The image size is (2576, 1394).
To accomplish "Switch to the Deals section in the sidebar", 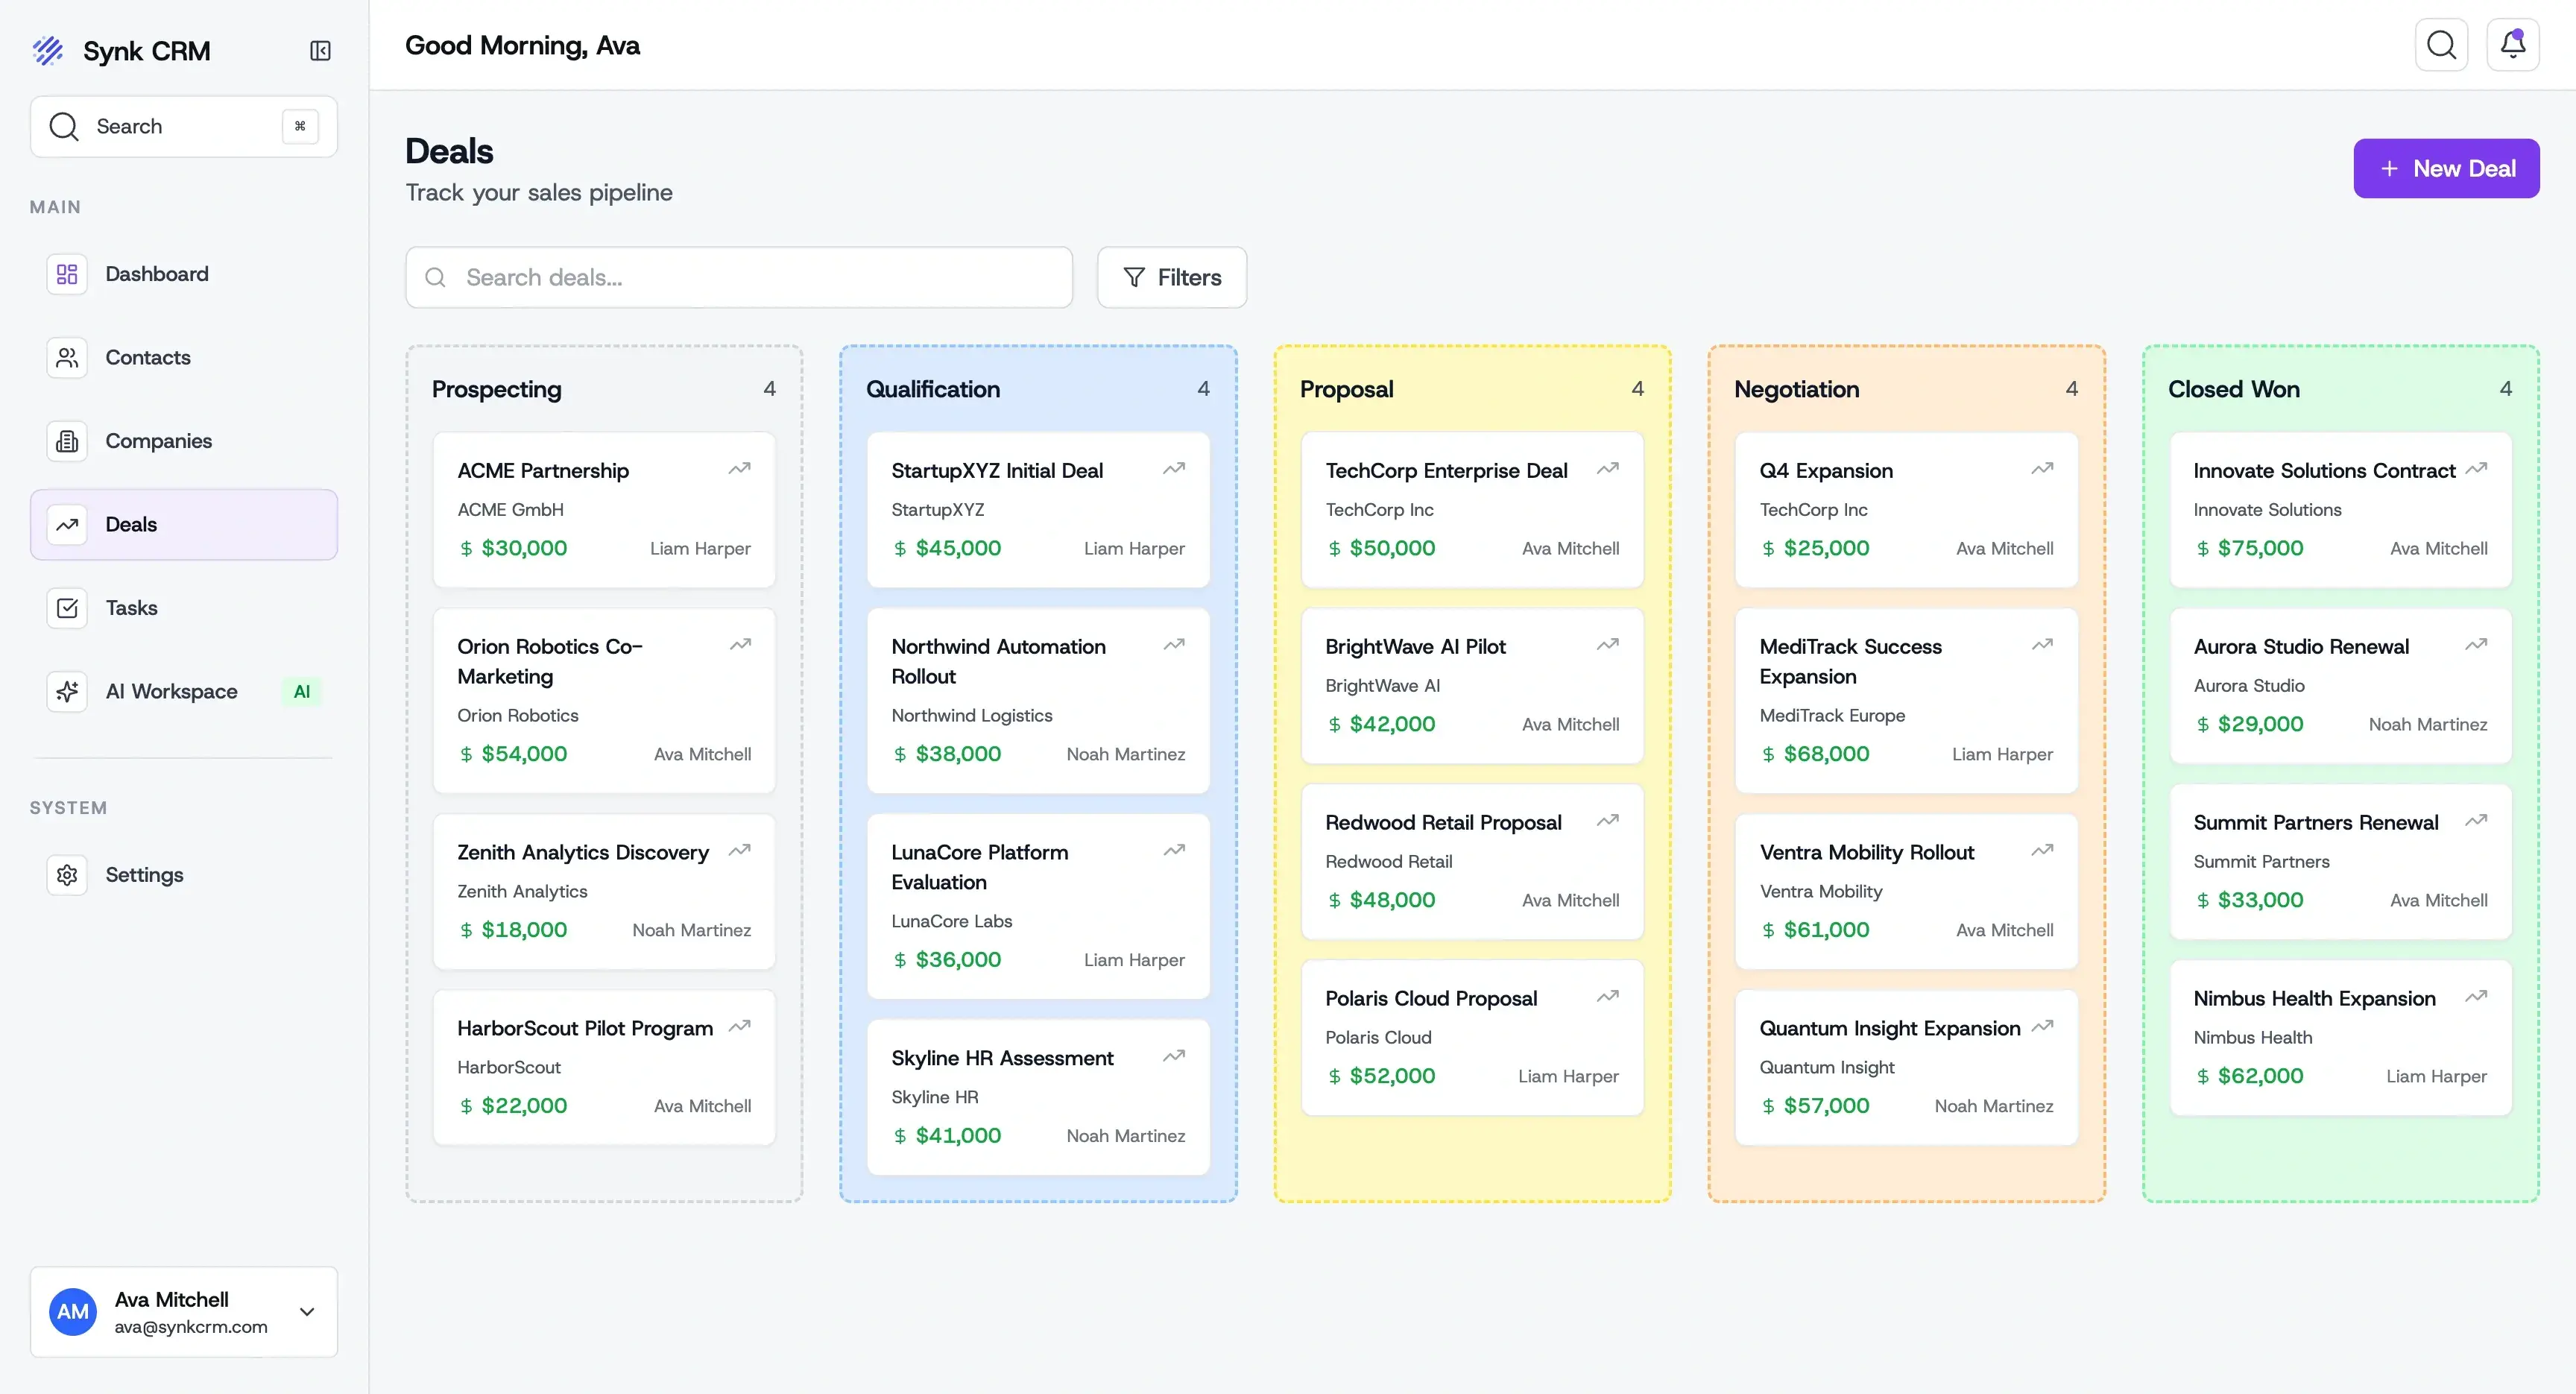I will [x=131, y=524].
